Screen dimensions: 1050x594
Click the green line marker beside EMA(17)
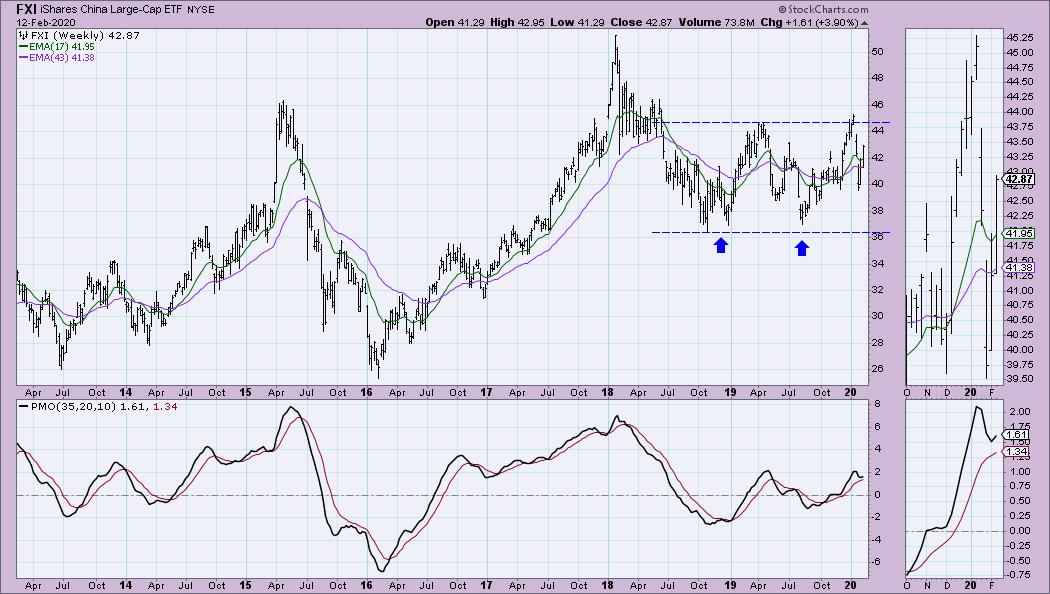(23, 47)
